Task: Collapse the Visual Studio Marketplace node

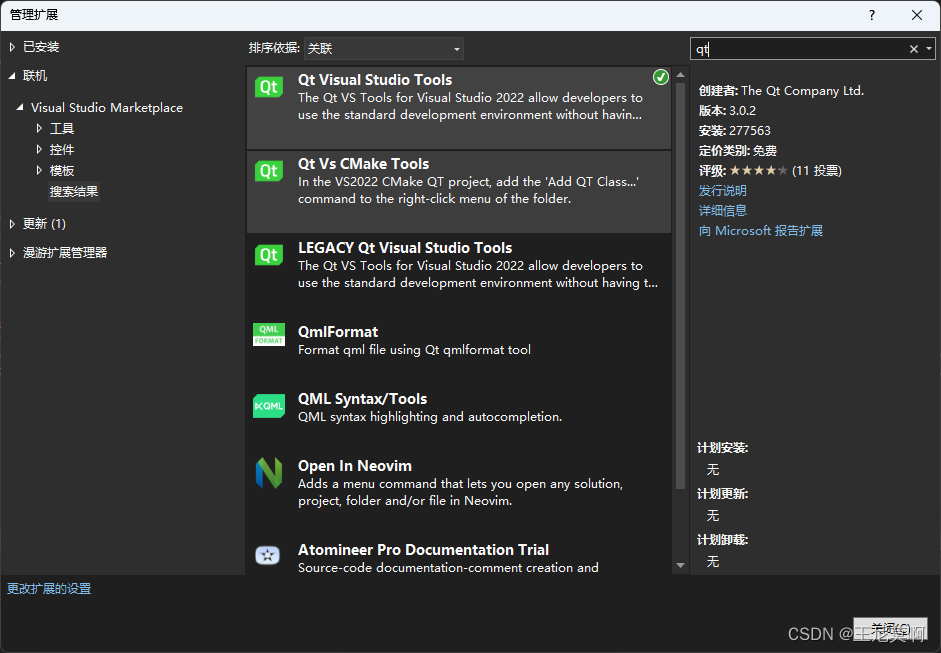Action: 20,107
